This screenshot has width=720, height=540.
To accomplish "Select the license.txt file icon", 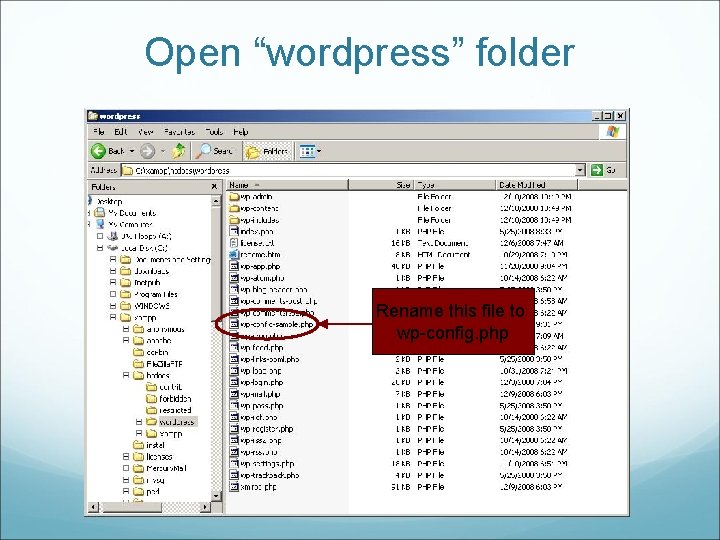I will [x=234, y=243].
